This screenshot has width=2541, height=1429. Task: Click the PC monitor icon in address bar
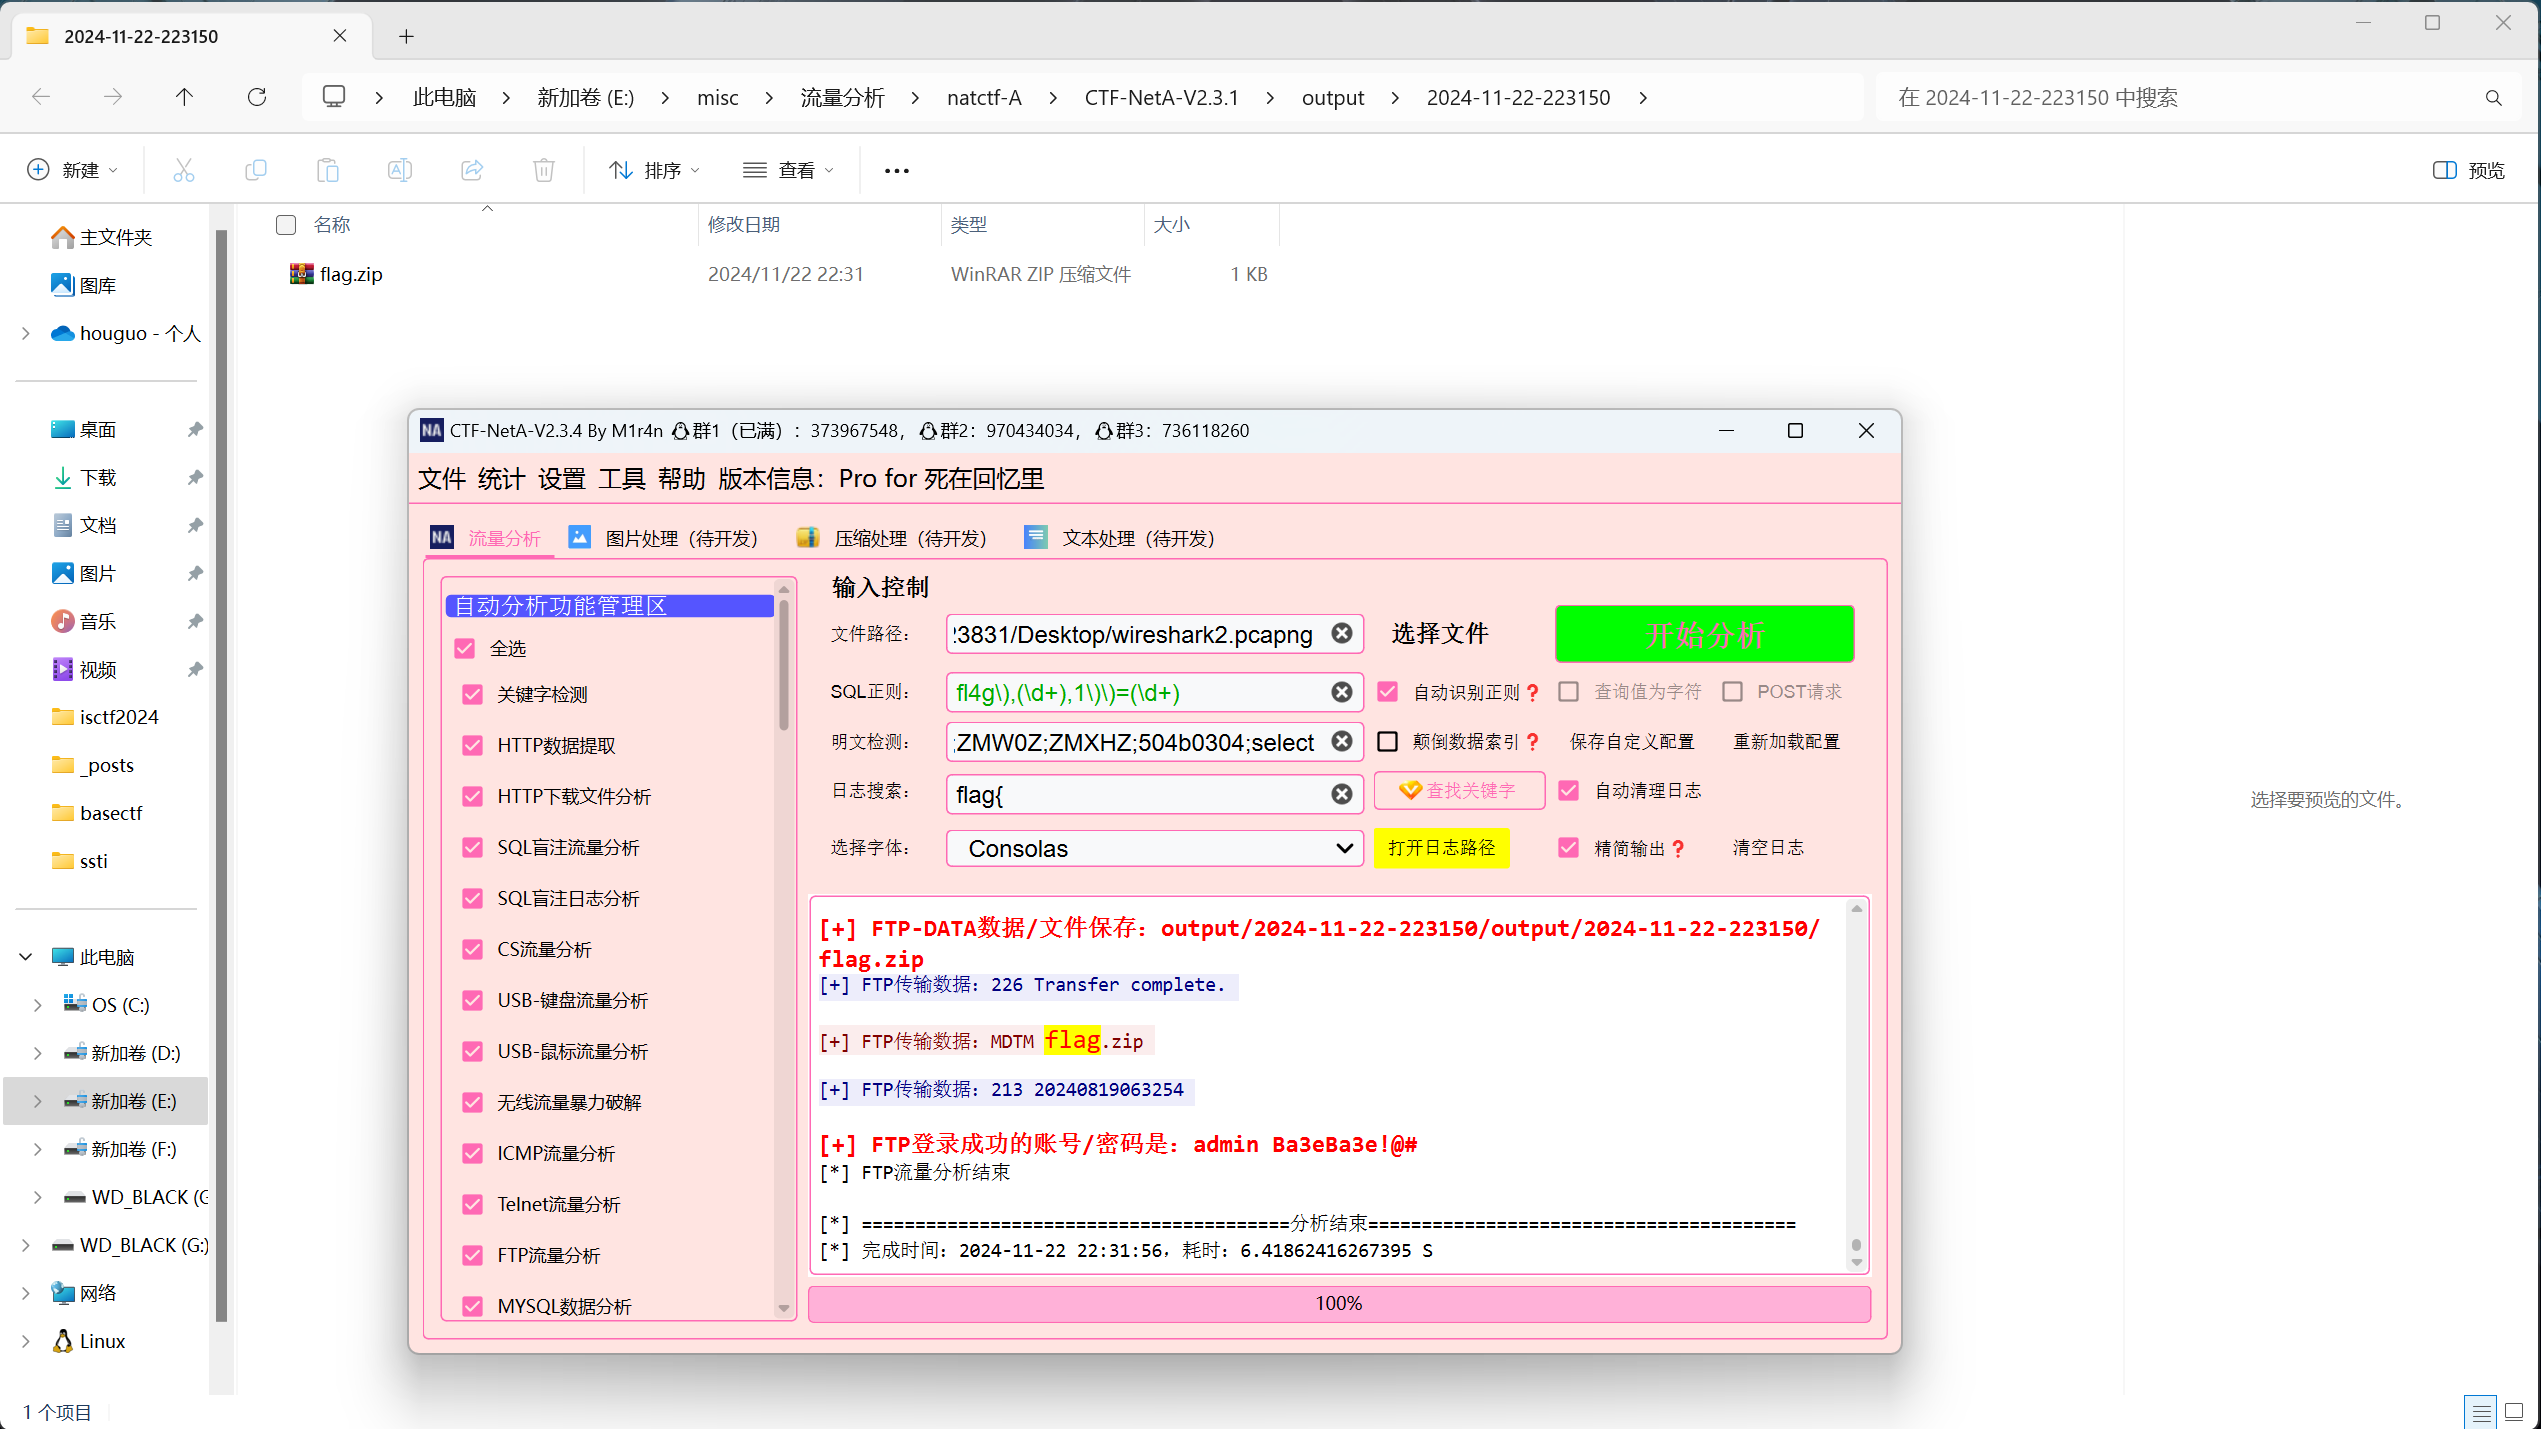334,97
